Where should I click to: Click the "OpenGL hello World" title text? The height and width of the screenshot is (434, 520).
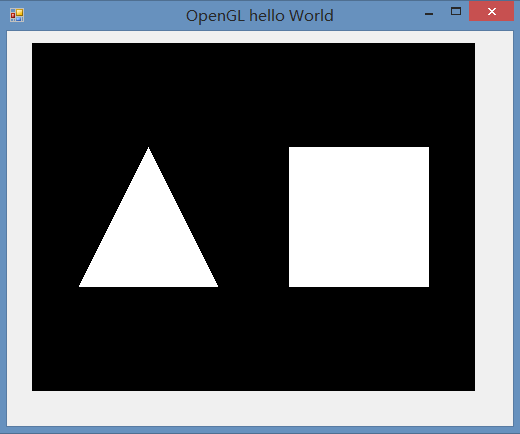[x=260, y=16]
